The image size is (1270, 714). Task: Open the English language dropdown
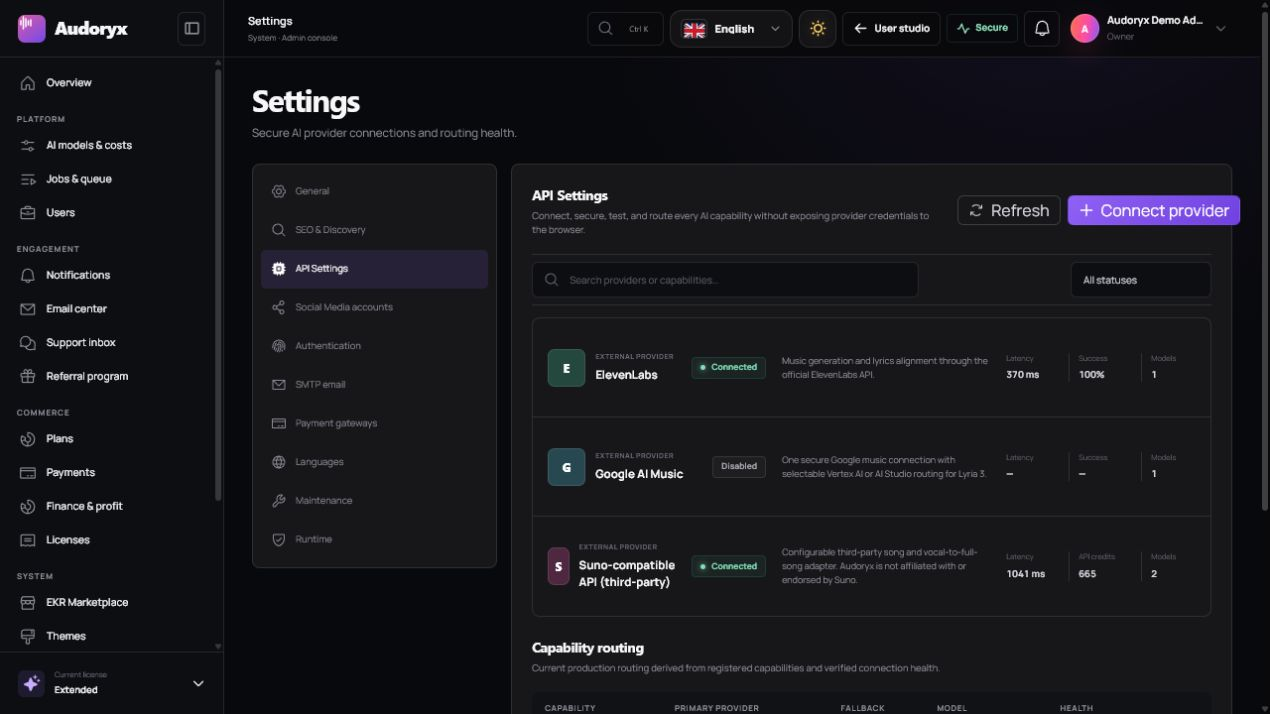[731, 29]
